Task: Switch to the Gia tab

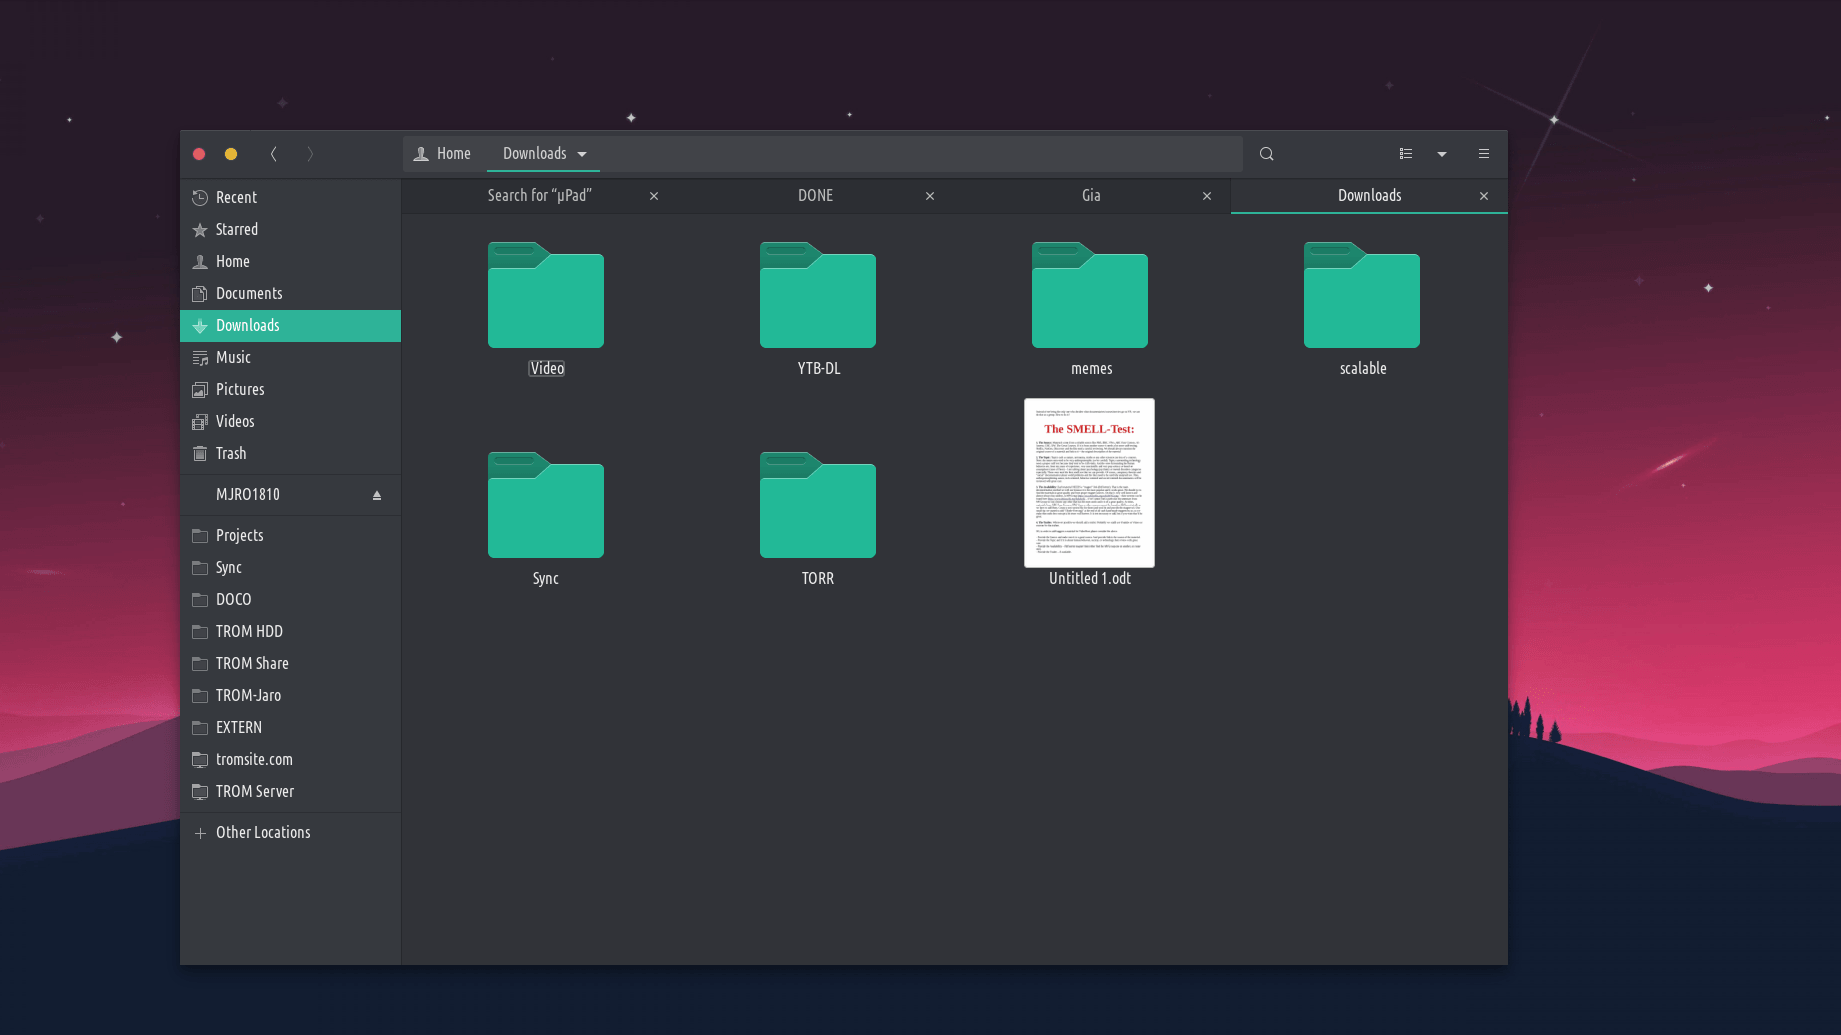Action: [1090, 196]
